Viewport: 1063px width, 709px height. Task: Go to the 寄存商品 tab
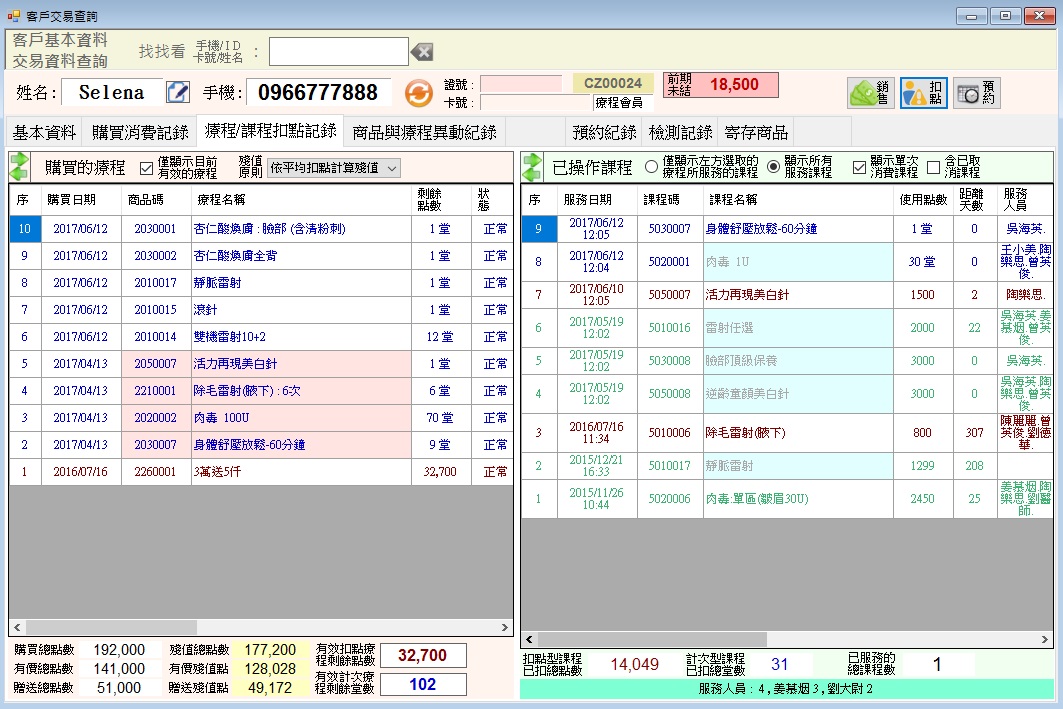pos(756,132)
